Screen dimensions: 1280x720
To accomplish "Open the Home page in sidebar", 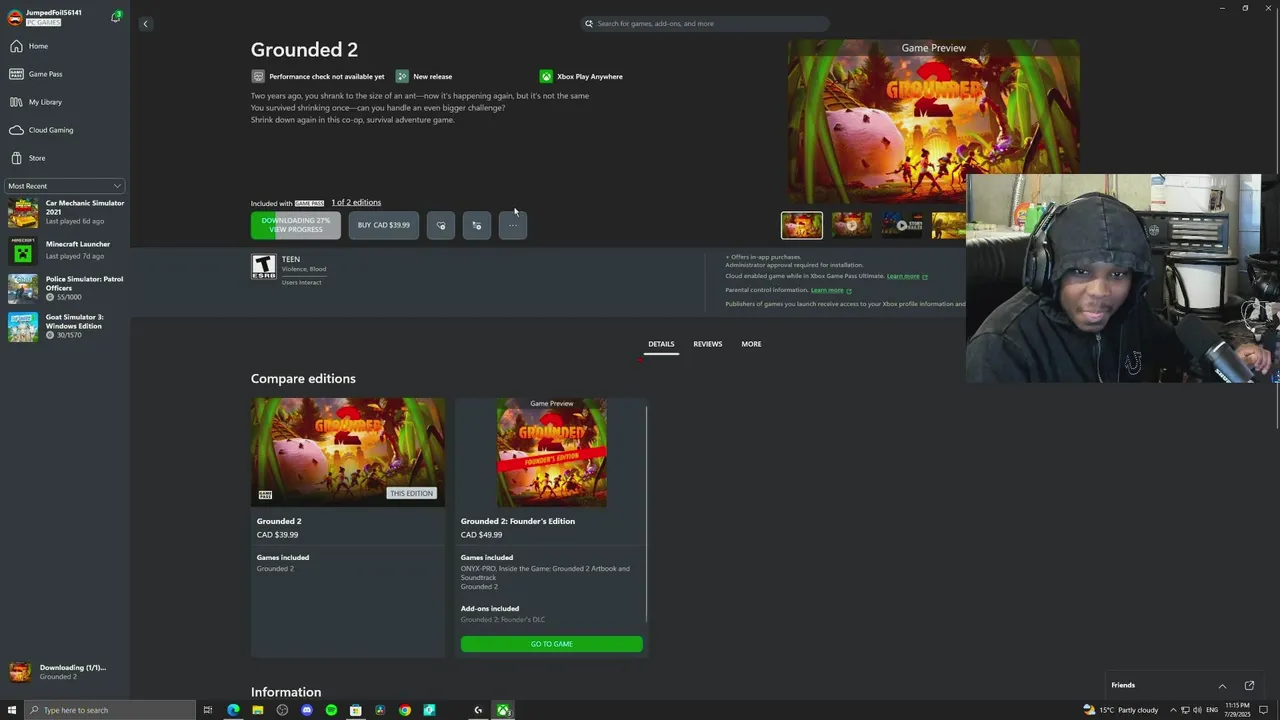I will 38,46.
